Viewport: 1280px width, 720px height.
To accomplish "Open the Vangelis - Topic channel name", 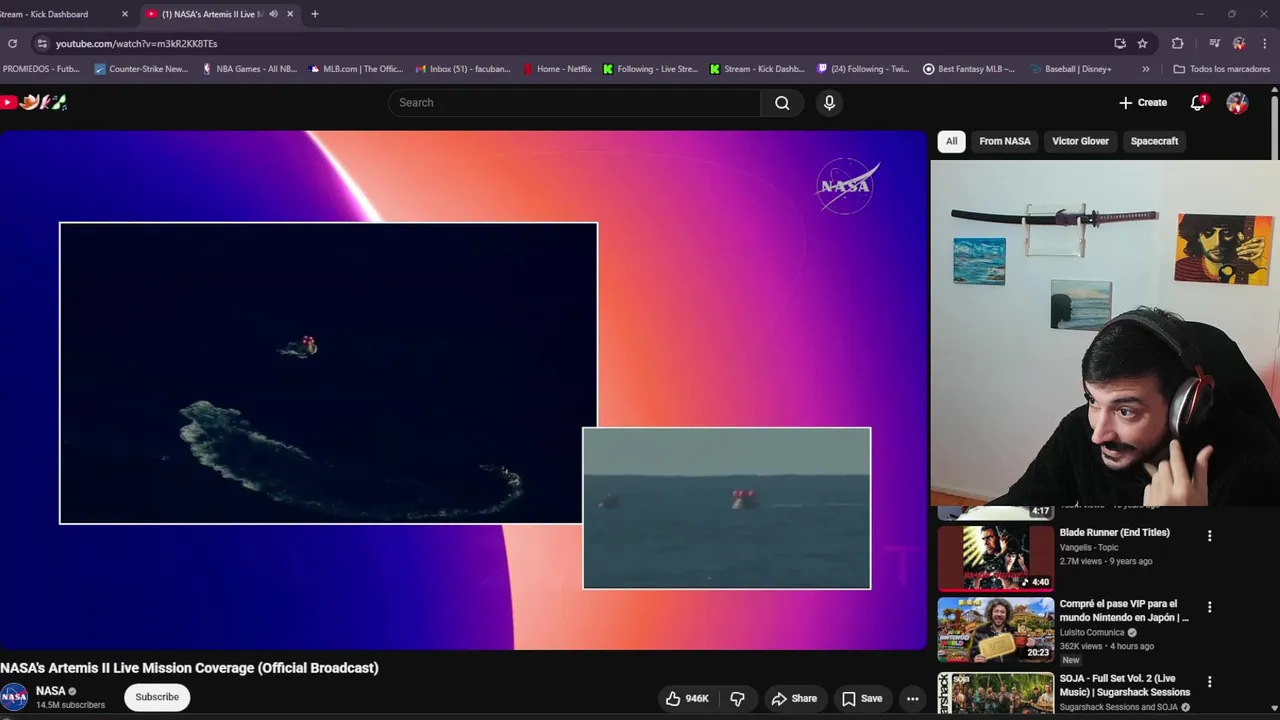I will [x=1089, y=548].
